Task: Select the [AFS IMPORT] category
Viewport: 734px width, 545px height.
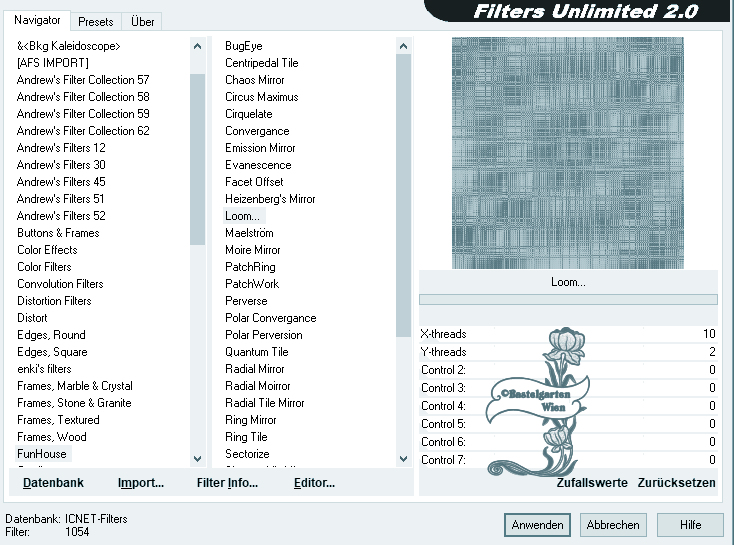Action: pyautogui.click(x=53, y=63)
